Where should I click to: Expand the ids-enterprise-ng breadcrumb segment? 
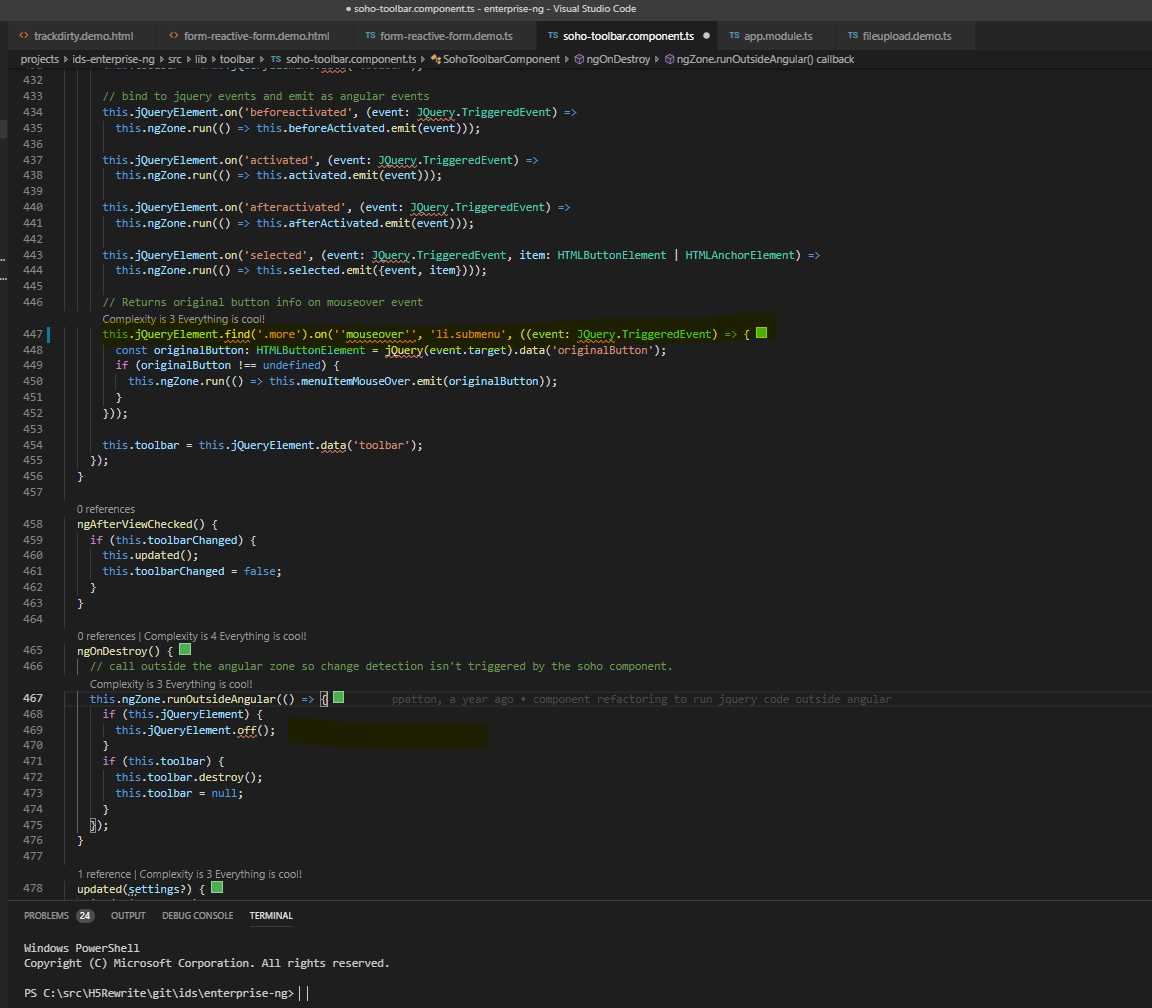click(113, 60)
